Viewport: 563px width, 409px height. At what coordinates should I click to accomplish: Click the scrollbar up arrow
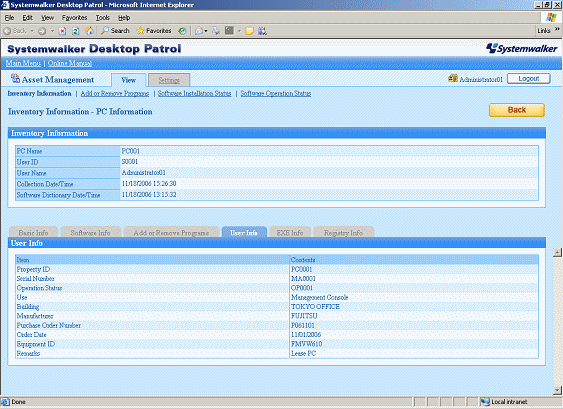coord(557,252)
